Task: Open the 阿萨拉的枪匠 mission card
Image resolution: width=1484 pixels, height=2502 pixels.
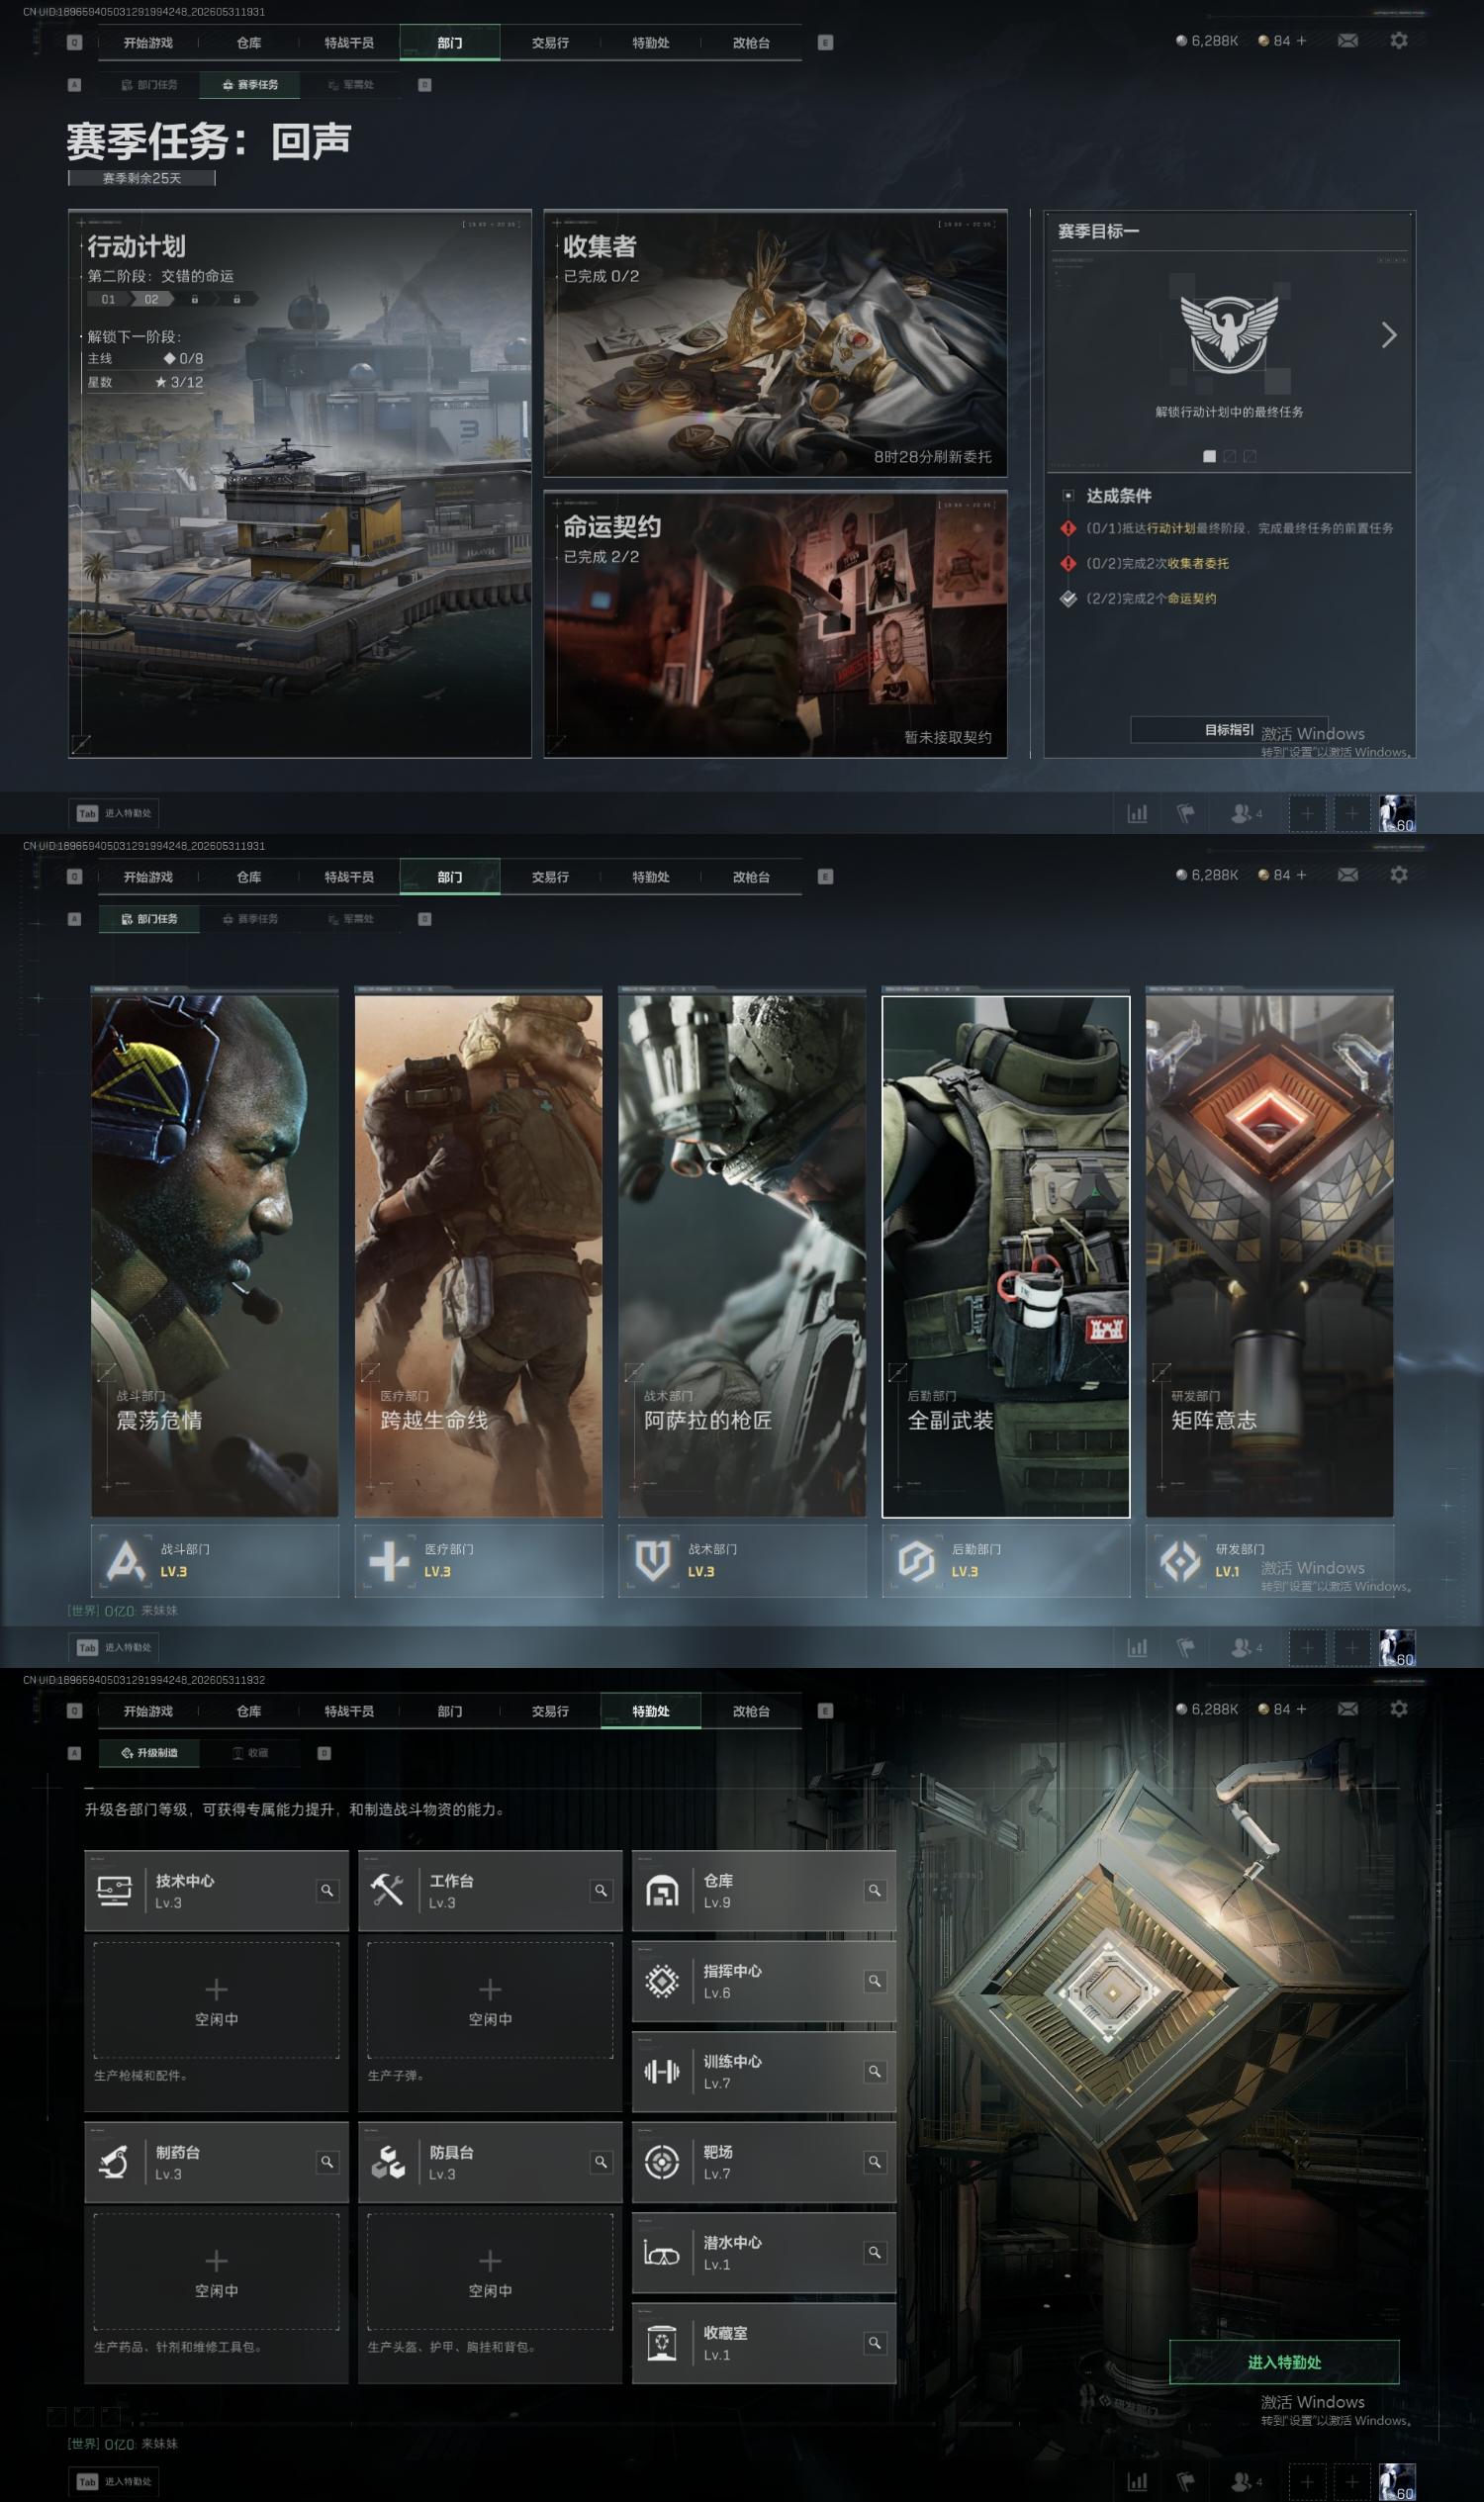Action: [x=742, y=1255]
